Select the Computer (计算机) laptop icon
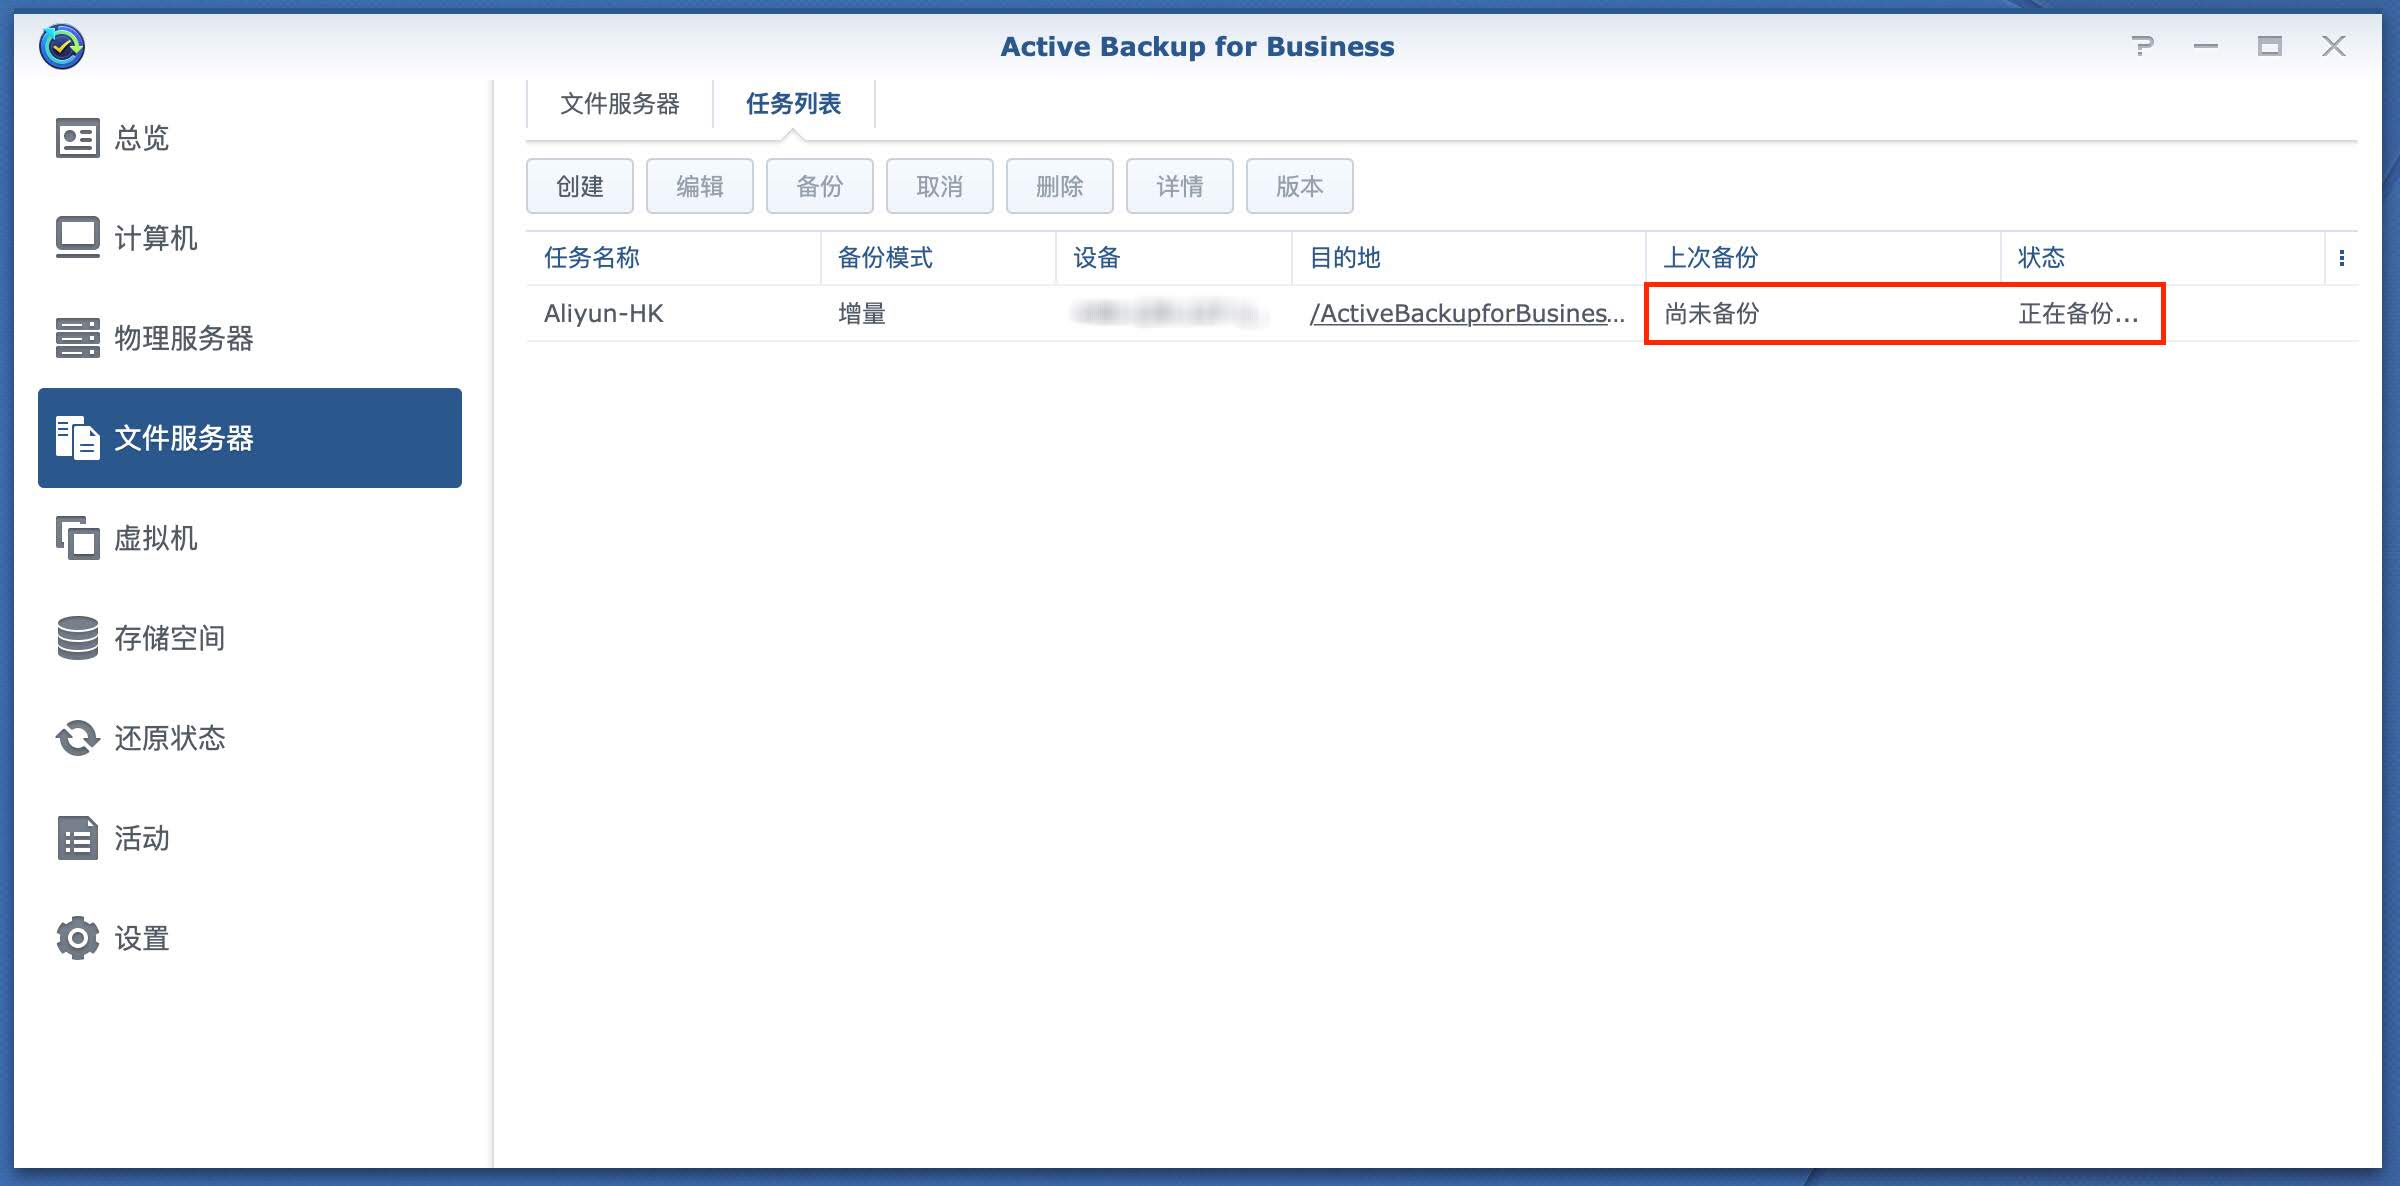 77,238
